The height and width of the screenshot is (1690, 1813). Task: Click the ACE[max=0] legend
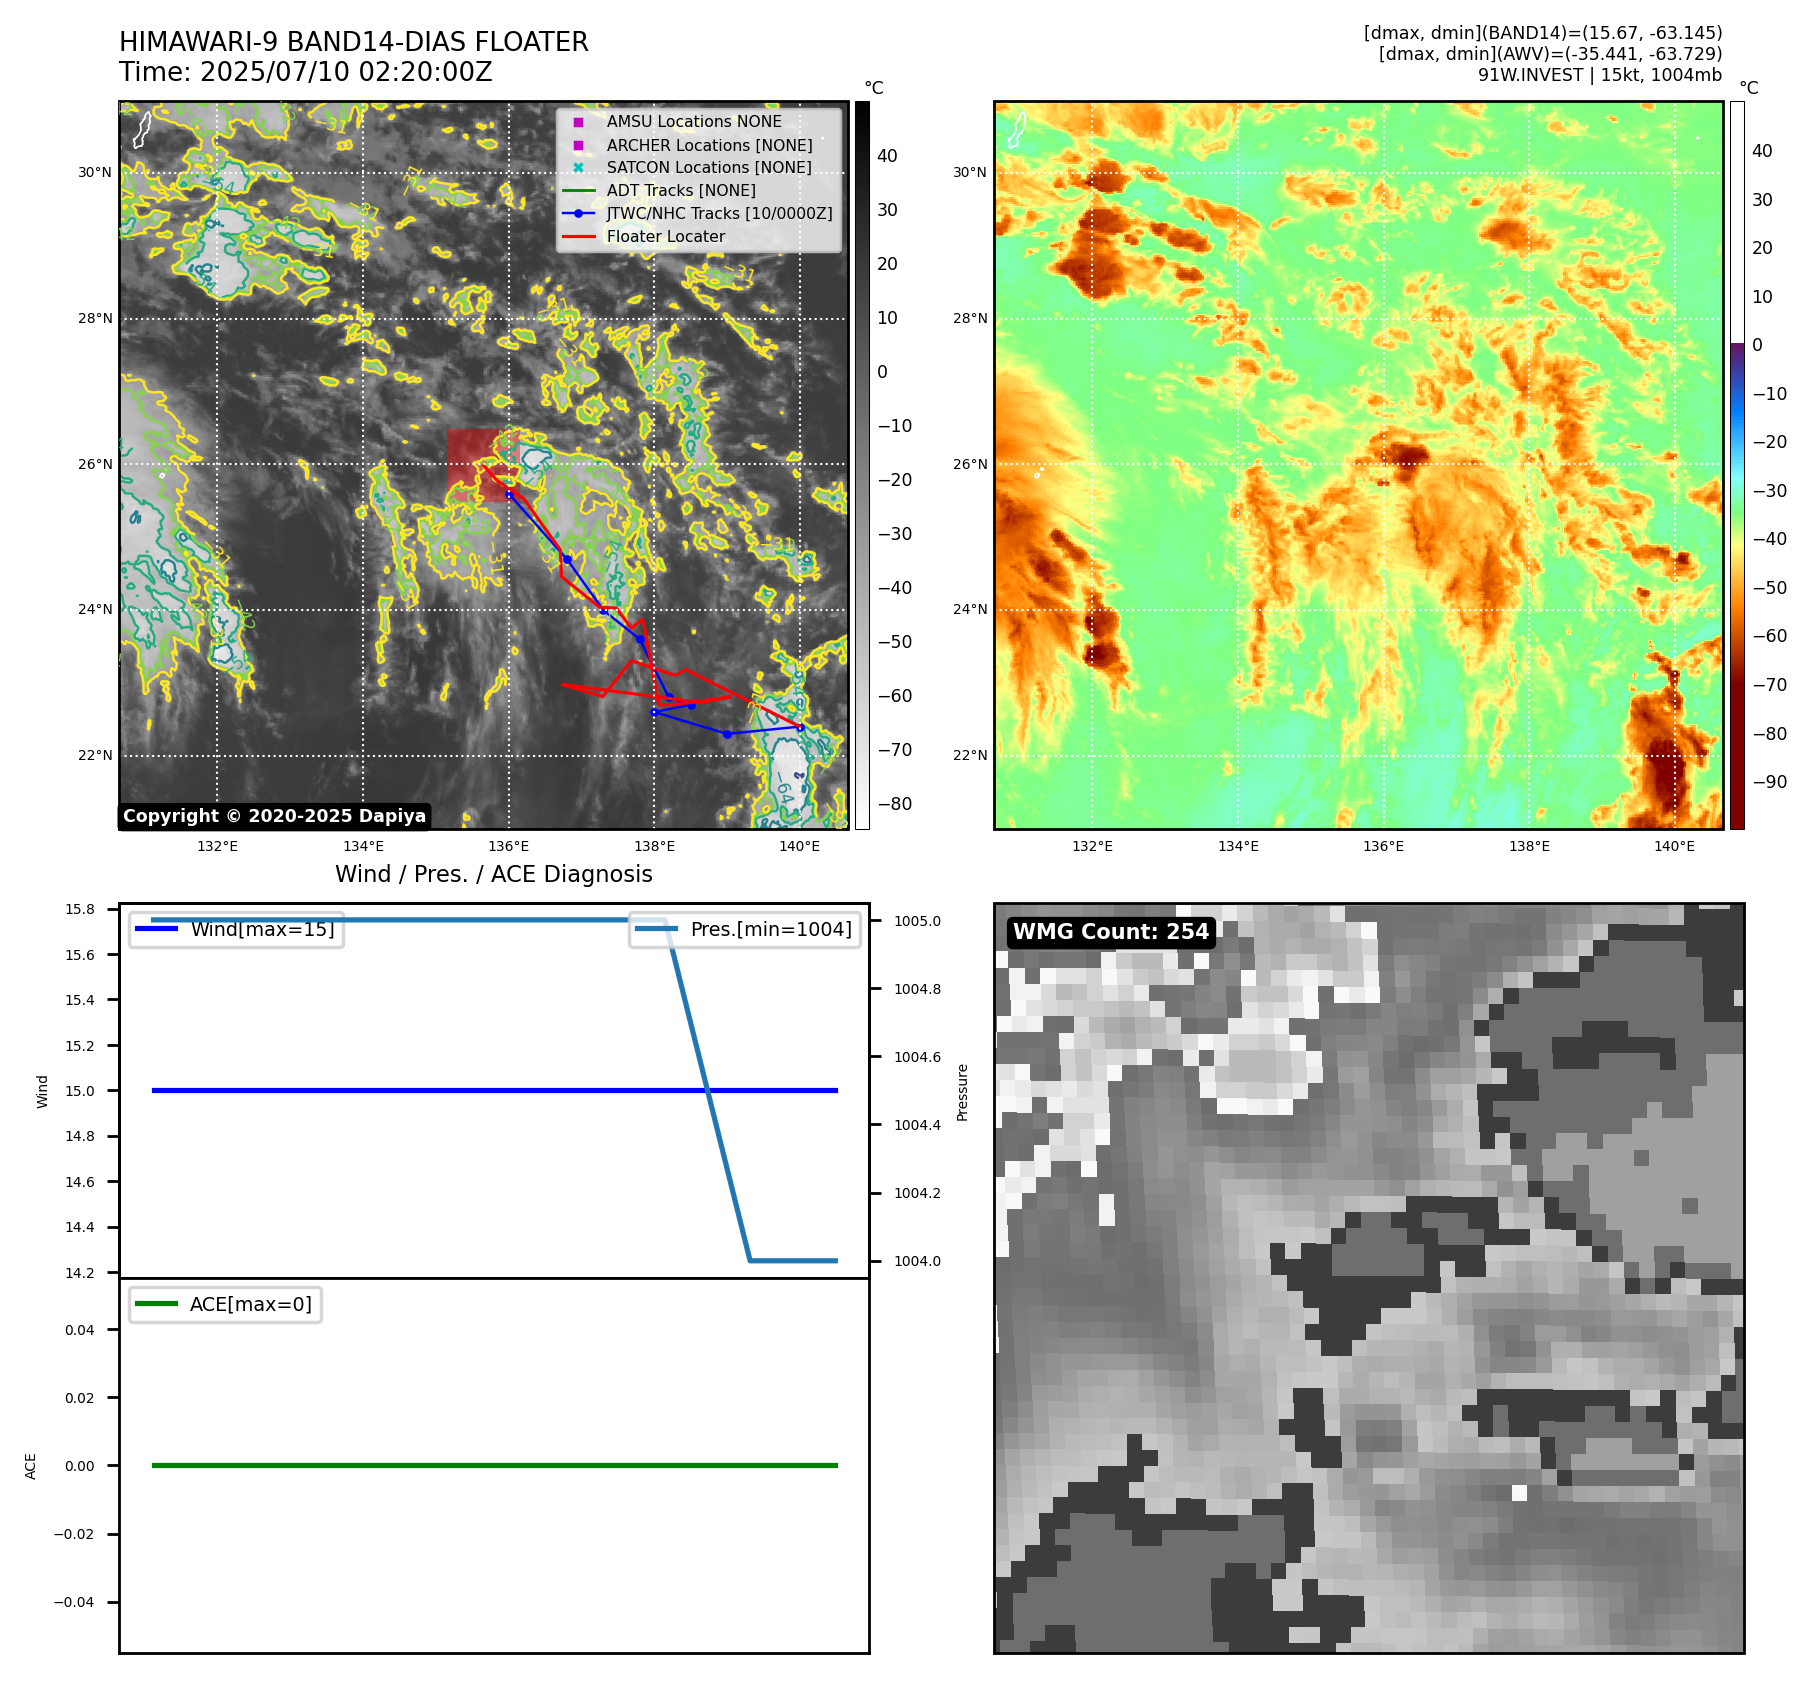(x=226, y=1304)
